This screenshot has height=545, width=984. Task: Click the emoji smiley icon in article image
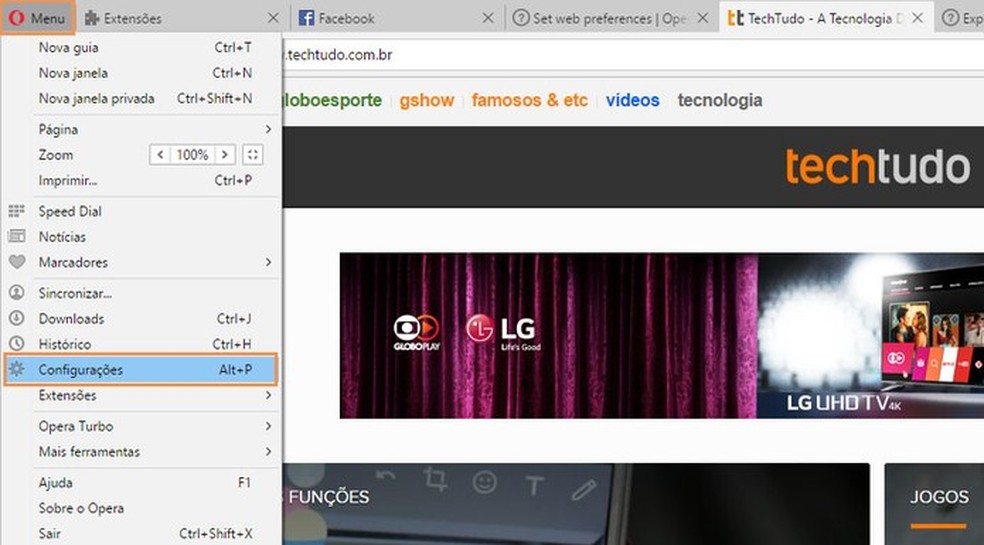(x=484, y=482)
